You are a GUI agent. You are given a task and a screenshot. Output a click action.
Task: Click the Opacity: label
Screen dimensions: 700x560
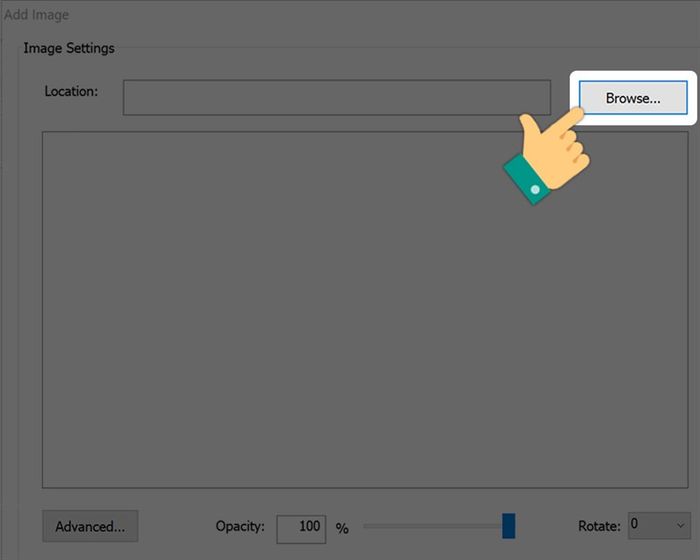pyautogui.click(x=240, y=526)
